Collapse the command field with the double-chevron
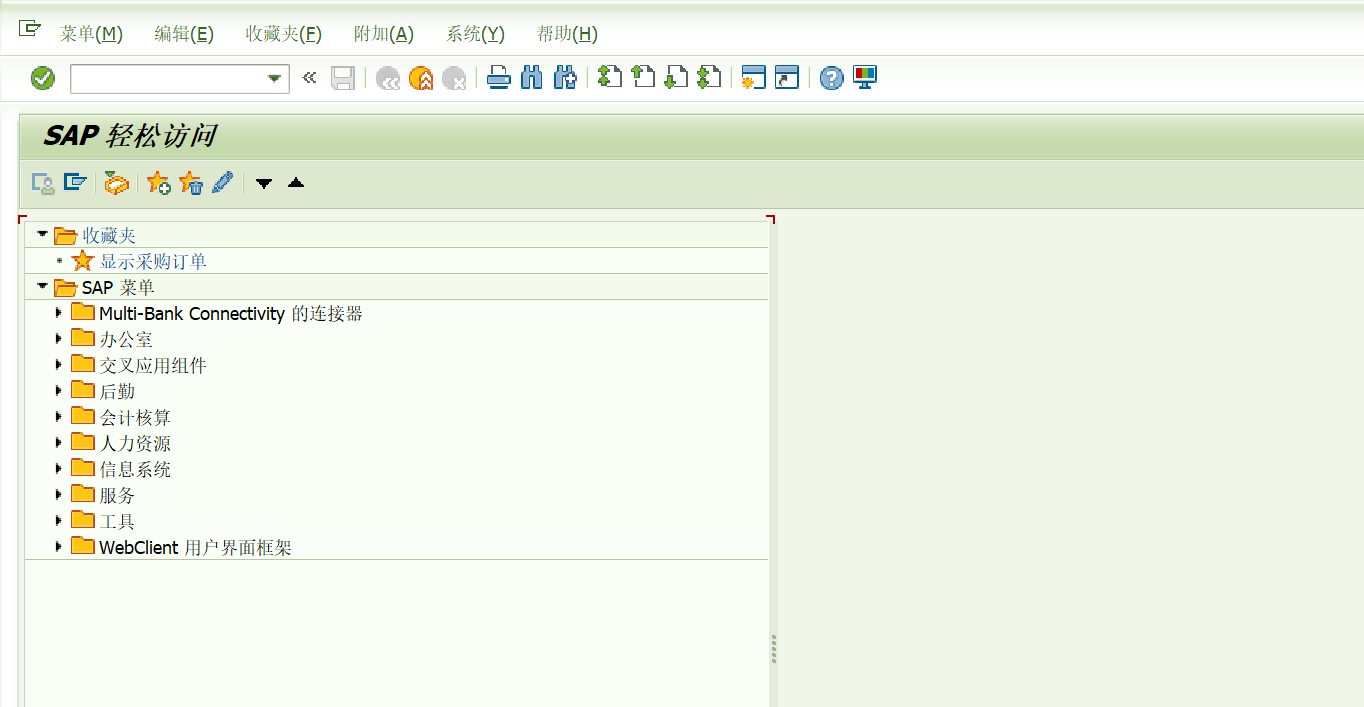This screenshot has height=707, width=1364. 309,77
